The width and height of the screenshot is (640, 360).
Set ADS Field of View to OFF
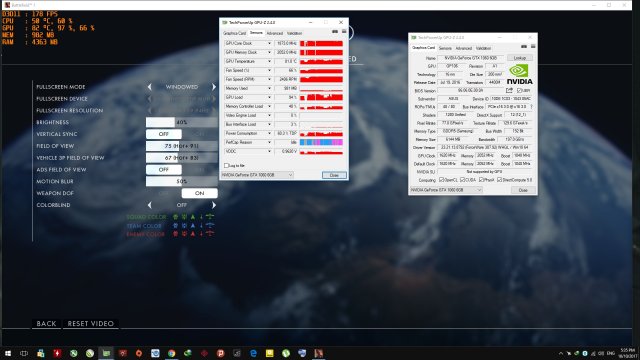[164, 169]
